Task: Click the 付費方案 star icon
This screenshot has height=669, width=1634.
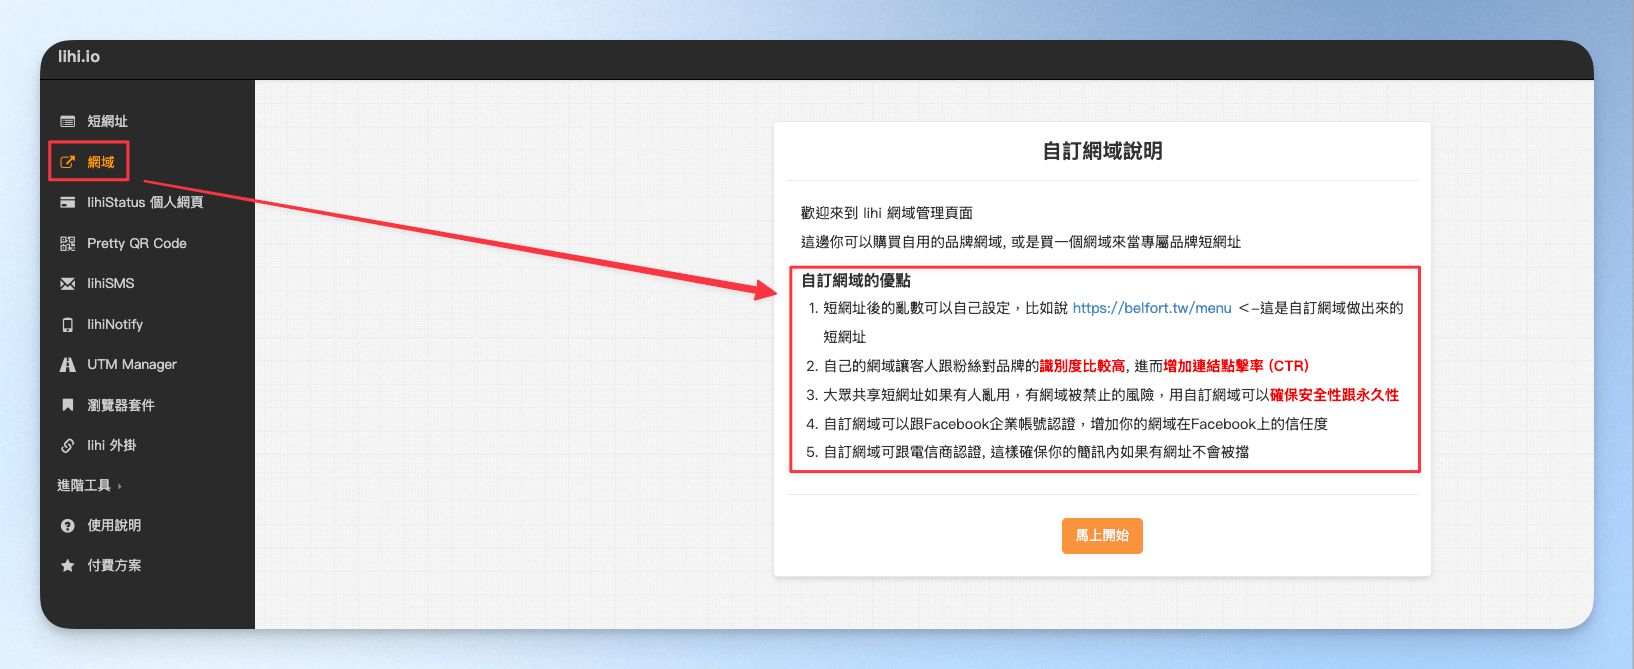Action: point(67,566)
